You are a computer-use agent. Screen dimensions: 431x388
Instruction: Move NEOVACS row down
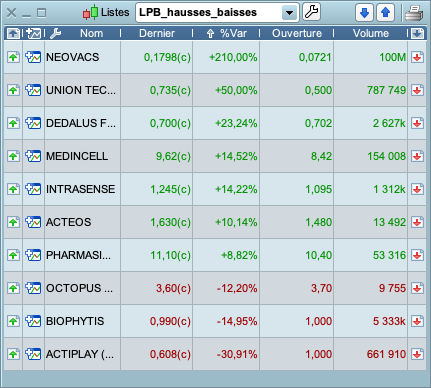(417, 57)
